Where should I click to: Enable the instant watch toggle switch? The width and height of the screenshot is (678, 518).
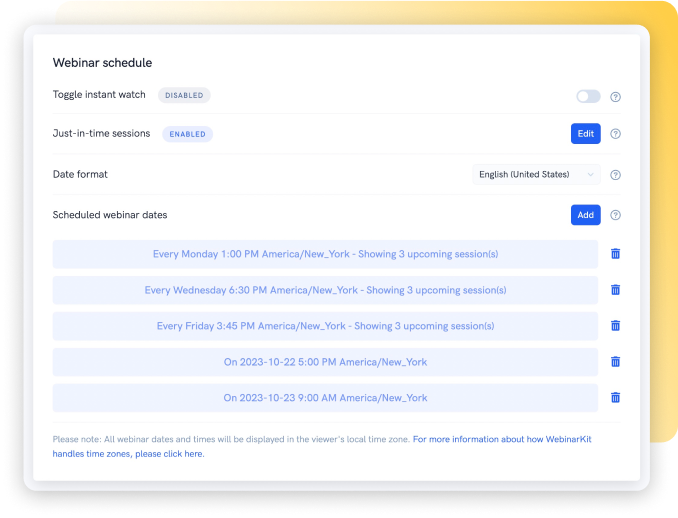588,96
